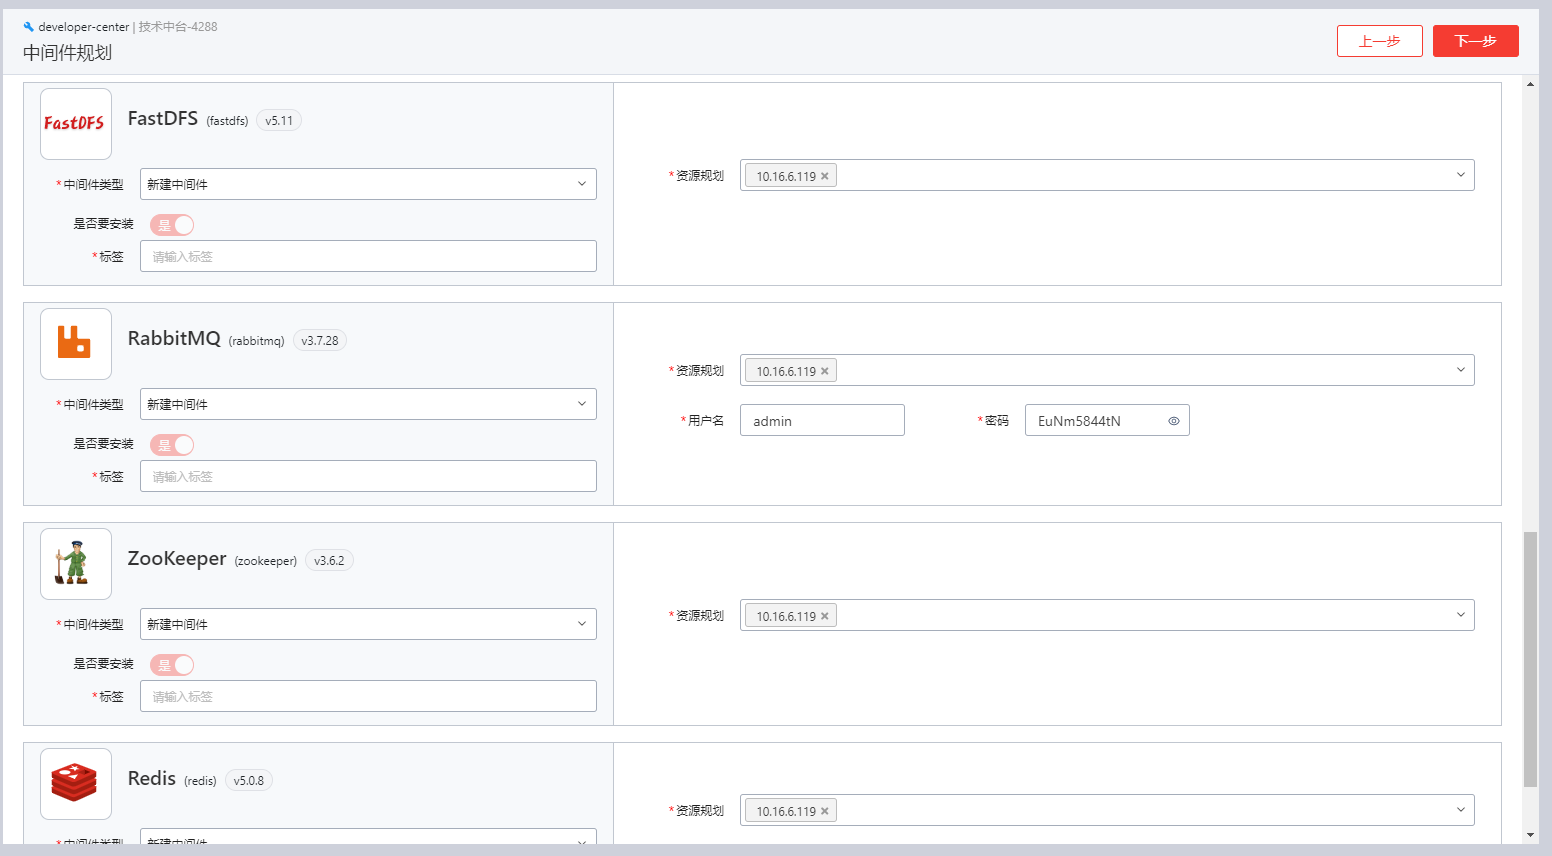This screenshot has width=1552, height=856.
Task: Click the Redis logo thumbnail
Action: pos(76,784)
